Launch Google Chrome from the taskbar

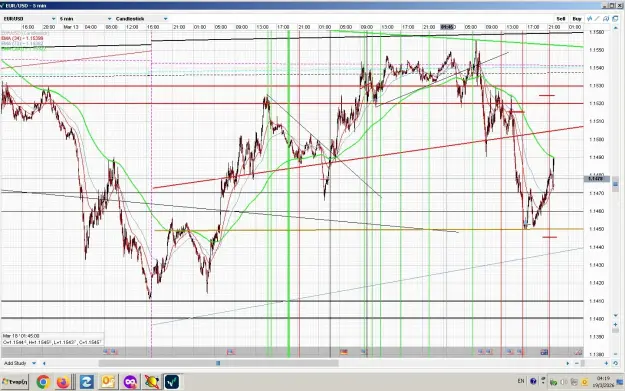43,382
